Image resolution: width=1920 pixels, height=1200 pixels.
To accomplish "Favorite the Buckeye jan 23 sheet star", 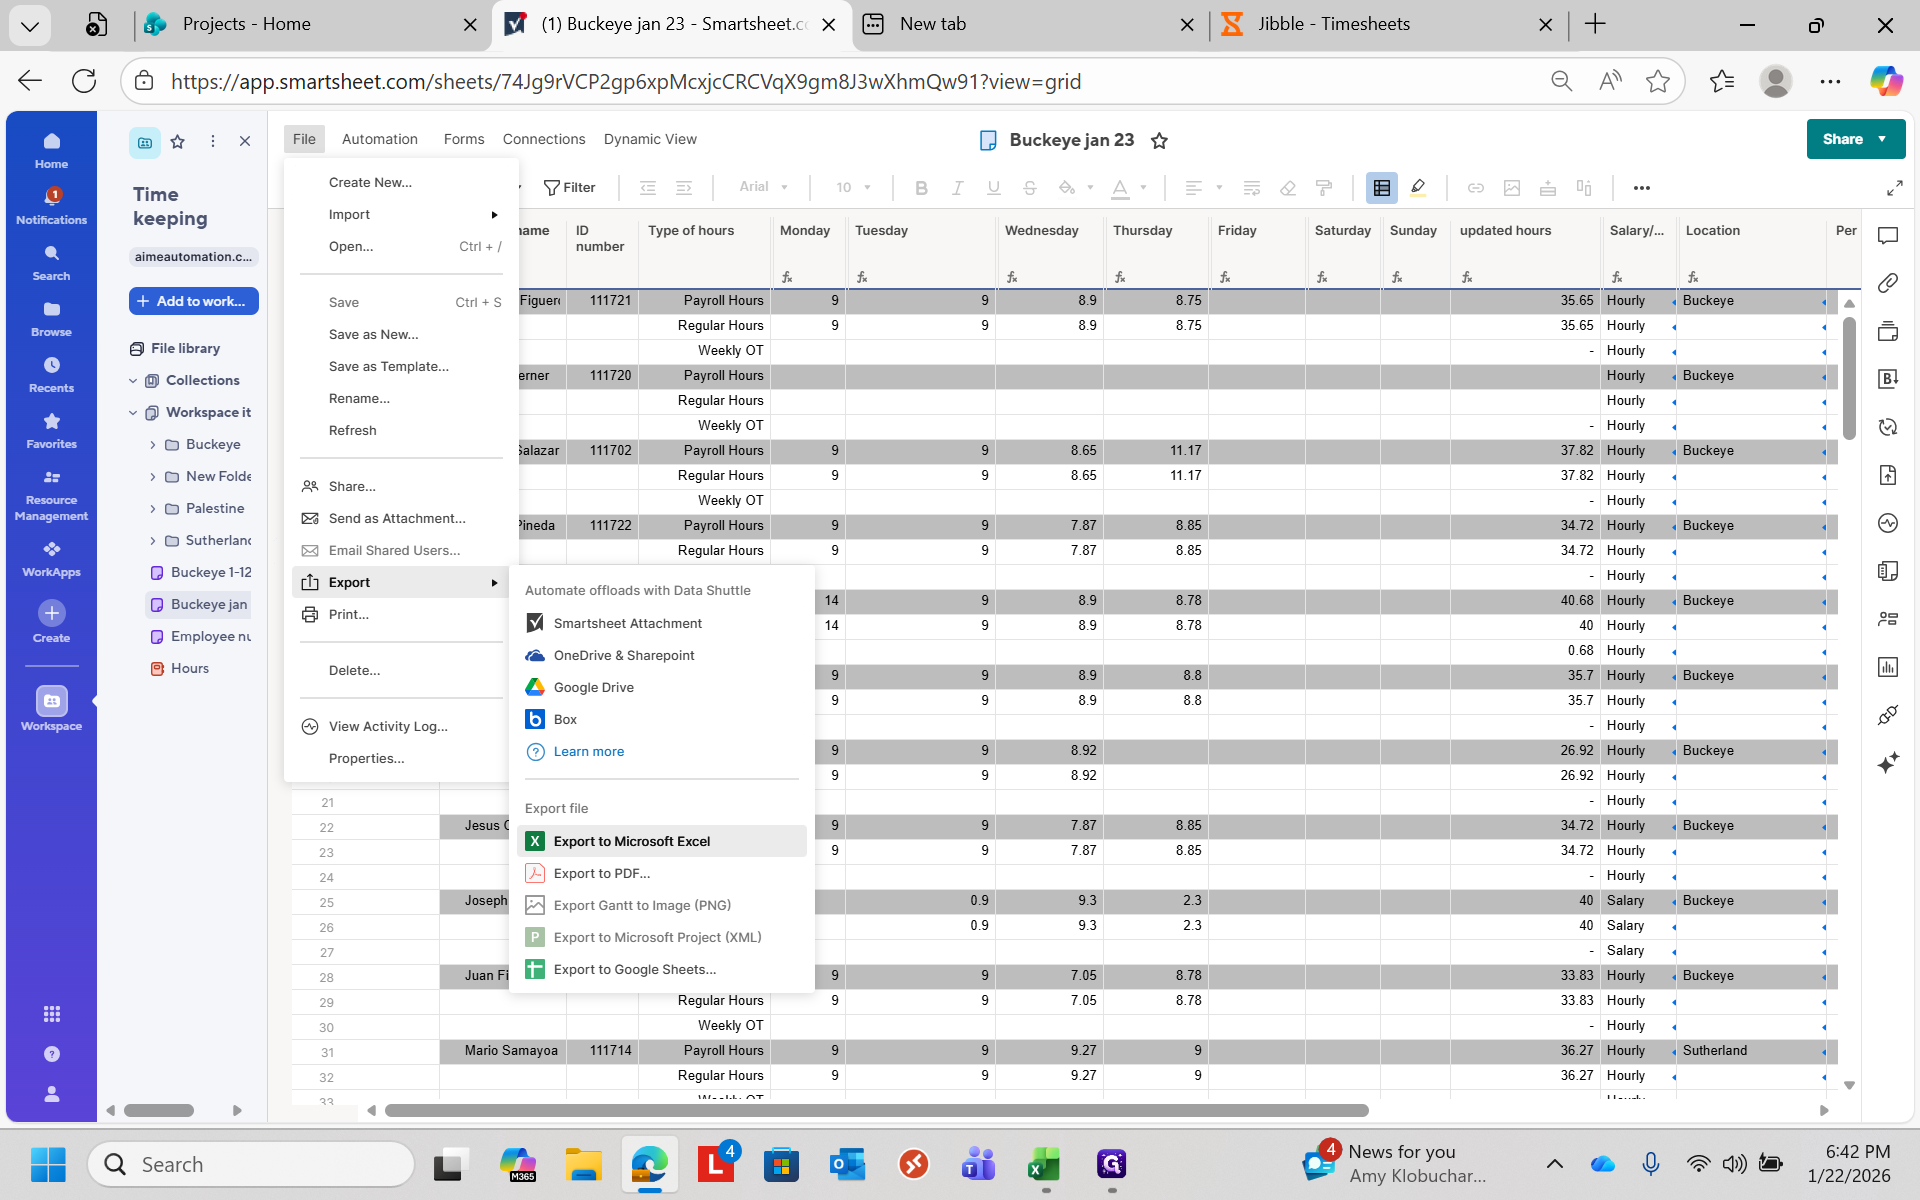I will pyautogui.click(x=1159, y=141).
